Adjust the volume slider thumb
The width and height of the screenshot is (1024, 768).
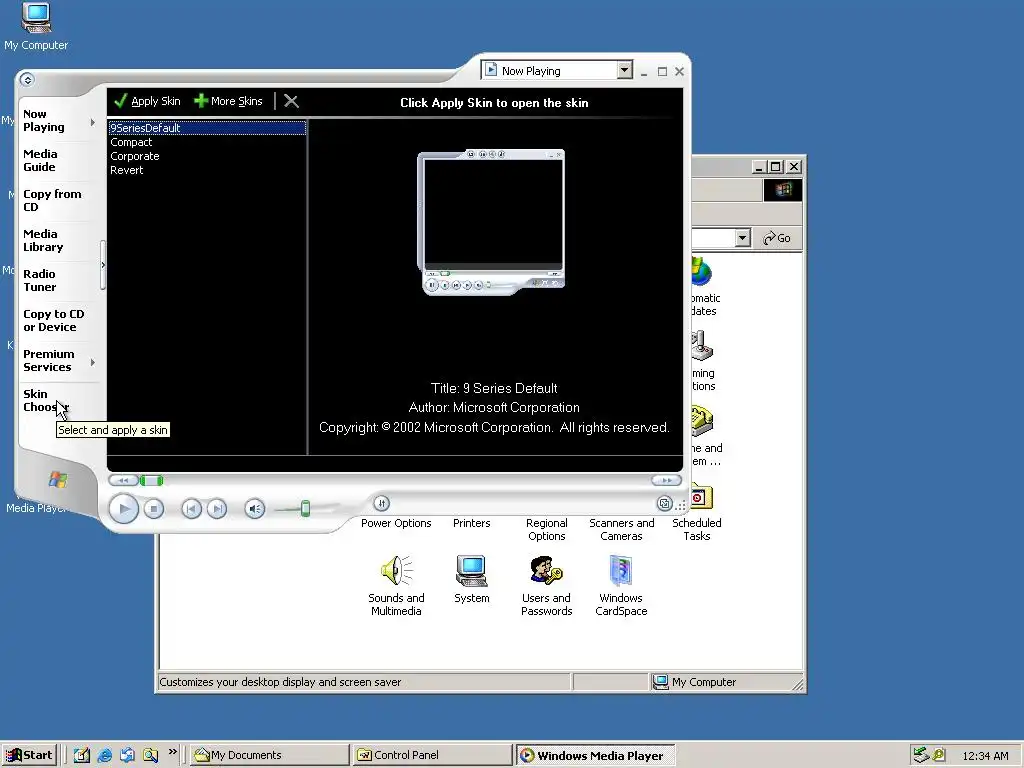[x=305, y=509]
